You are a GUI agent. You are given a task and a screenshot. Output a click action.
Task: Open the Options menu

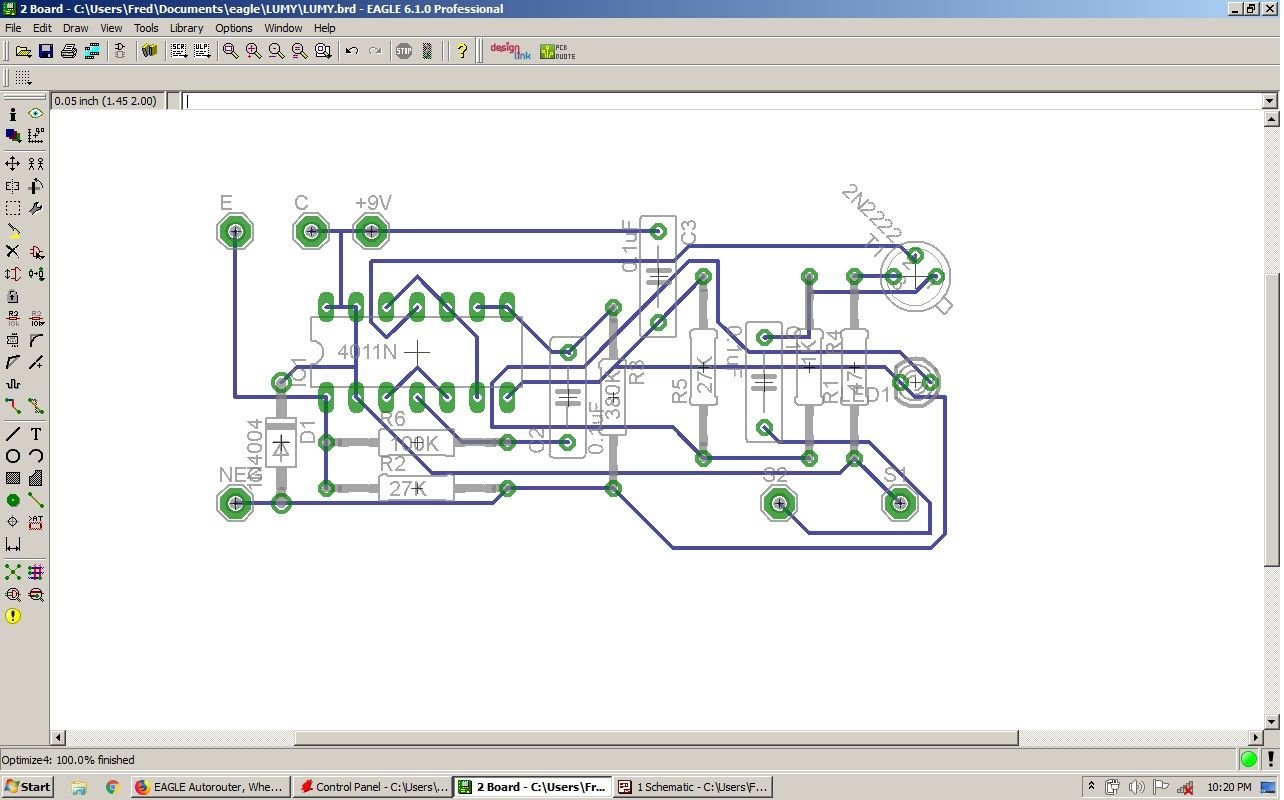233,28
